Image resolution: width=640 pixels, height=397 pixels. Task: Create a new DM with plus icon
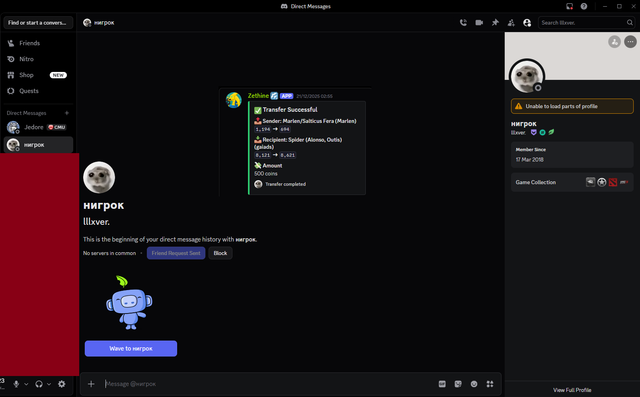tap(67, 113)
